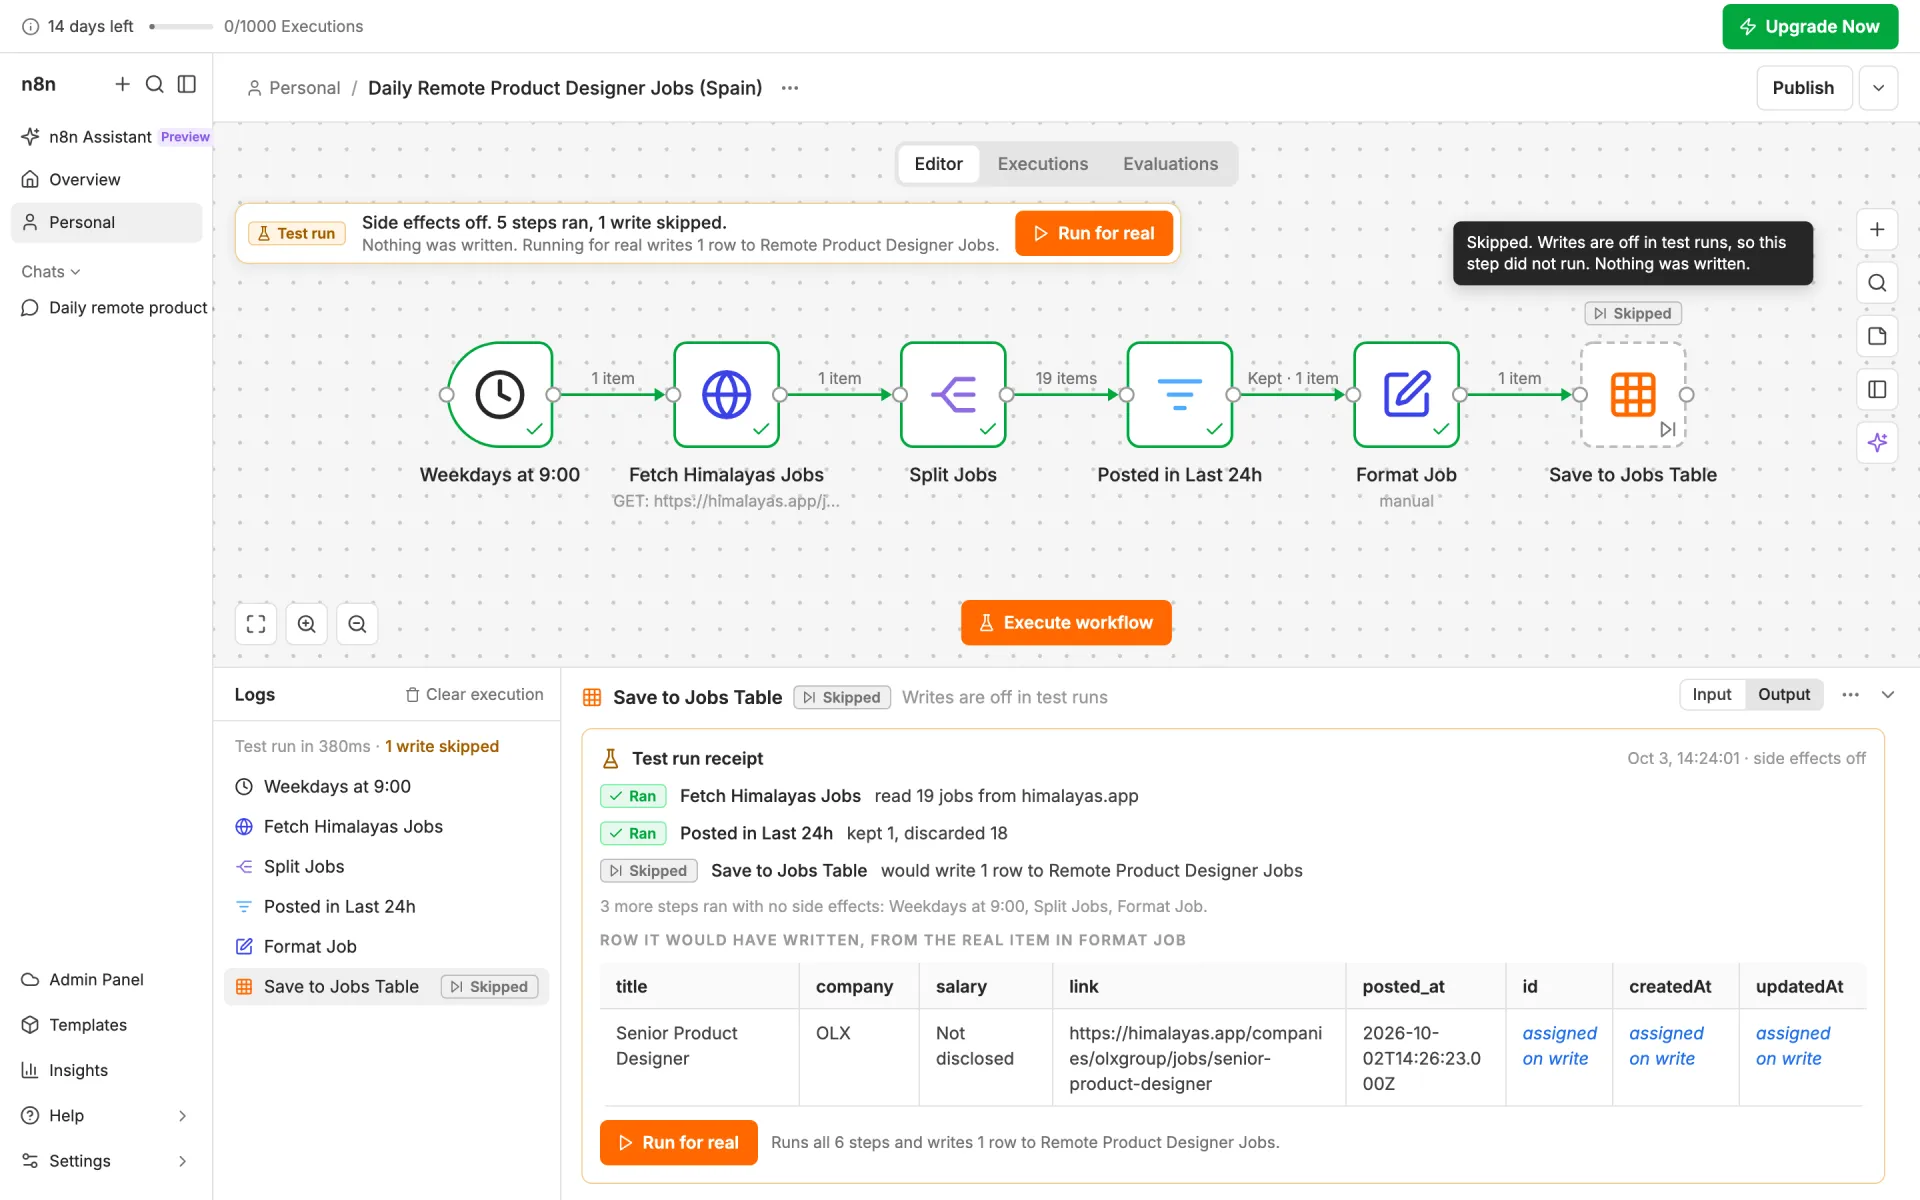
Task: Select the Fetch Himalayas Jobs globe node
Action: click(x=726, y=394)
